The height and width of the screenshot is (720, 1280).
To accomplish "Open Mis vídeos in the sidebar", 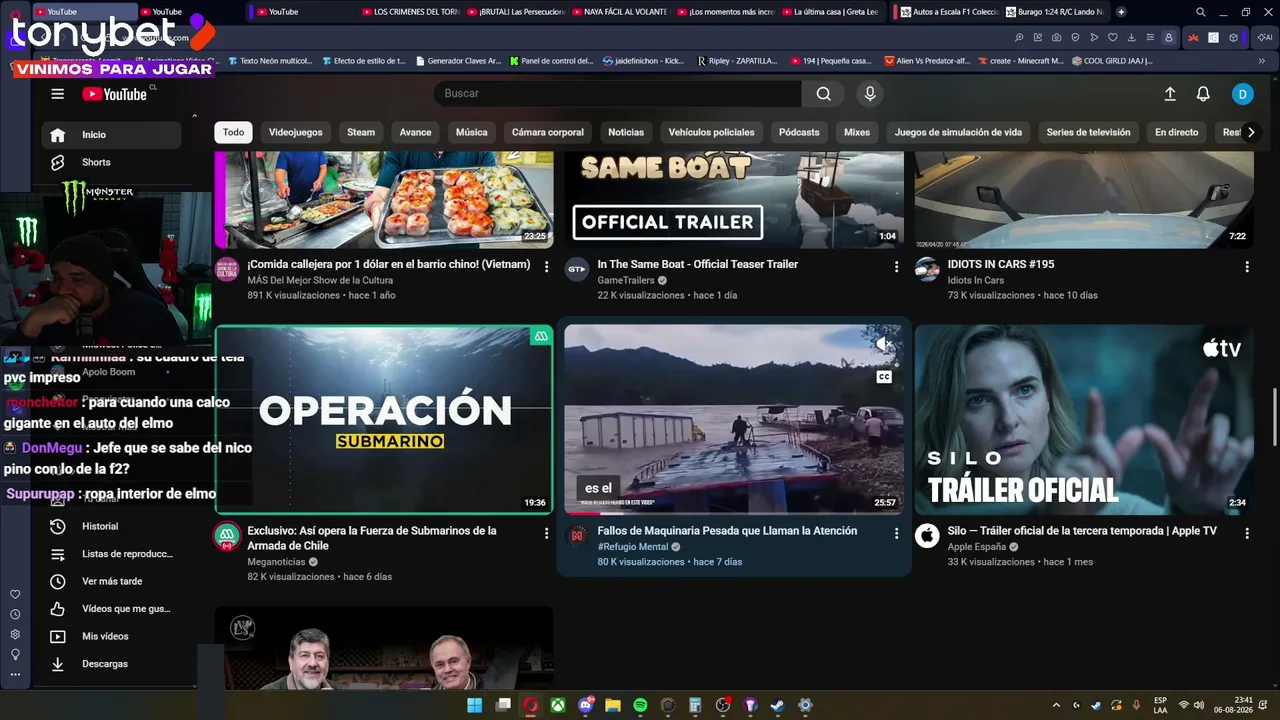I will point(111,636).
